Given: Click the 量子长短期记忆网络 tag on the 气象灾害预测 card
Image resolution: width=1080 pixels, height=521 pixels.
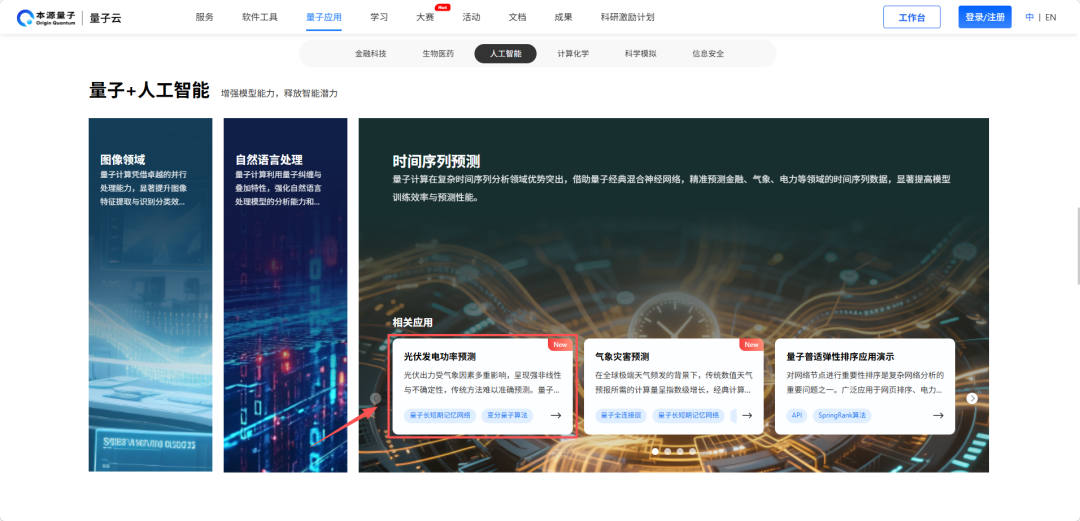Looking at the screenshot, I should tap(688, 416).
